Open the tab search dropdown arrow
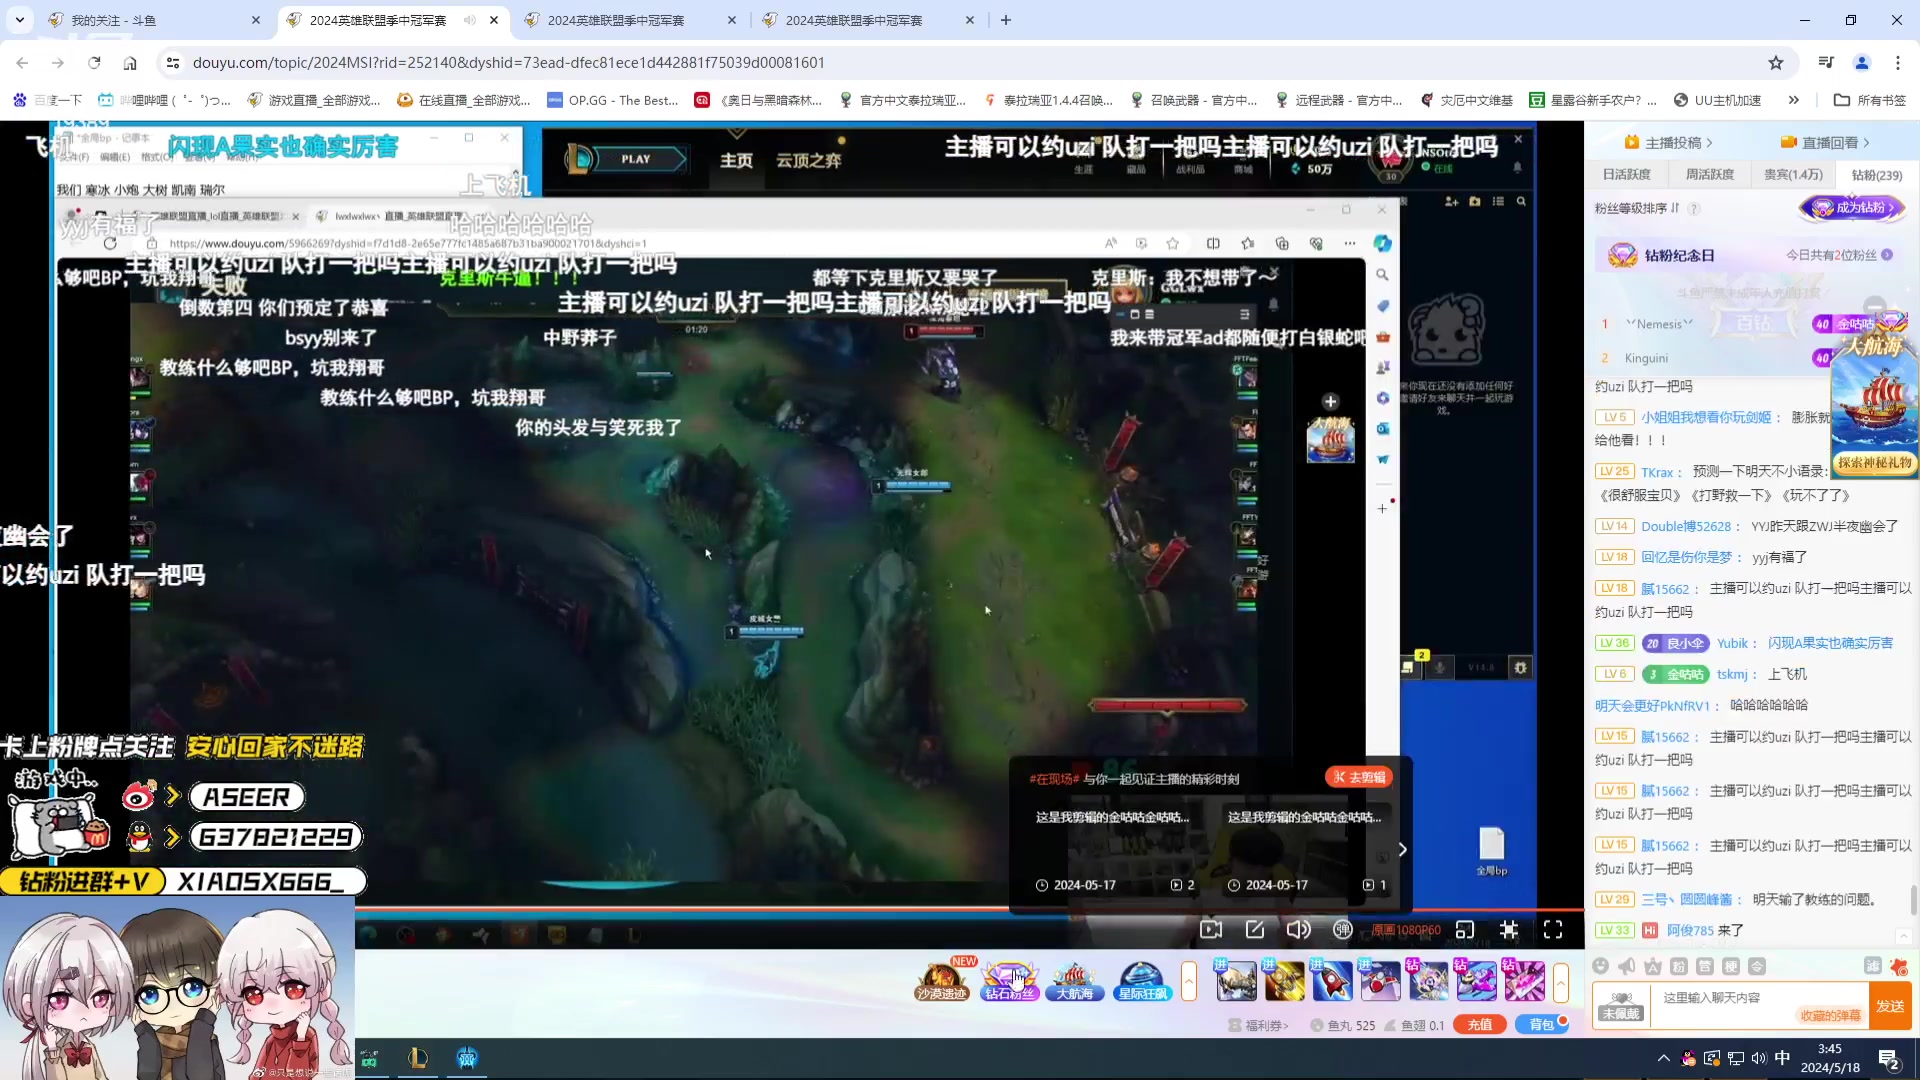The image size is (1920, 1080). coord(20,20)
